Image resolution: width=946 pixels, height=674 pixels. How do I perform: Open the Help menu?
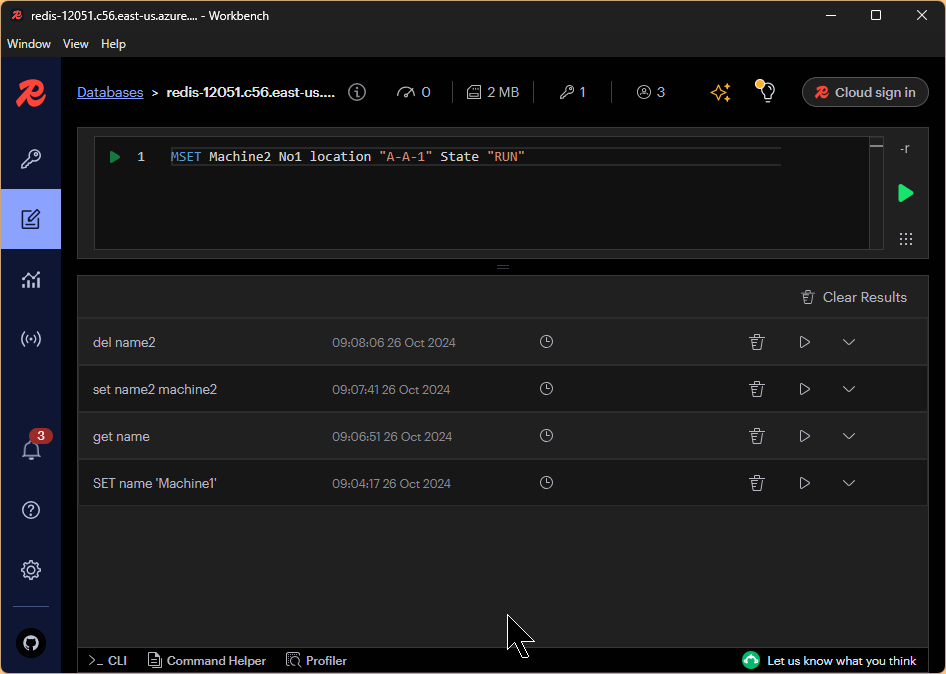tap(113, 44)
